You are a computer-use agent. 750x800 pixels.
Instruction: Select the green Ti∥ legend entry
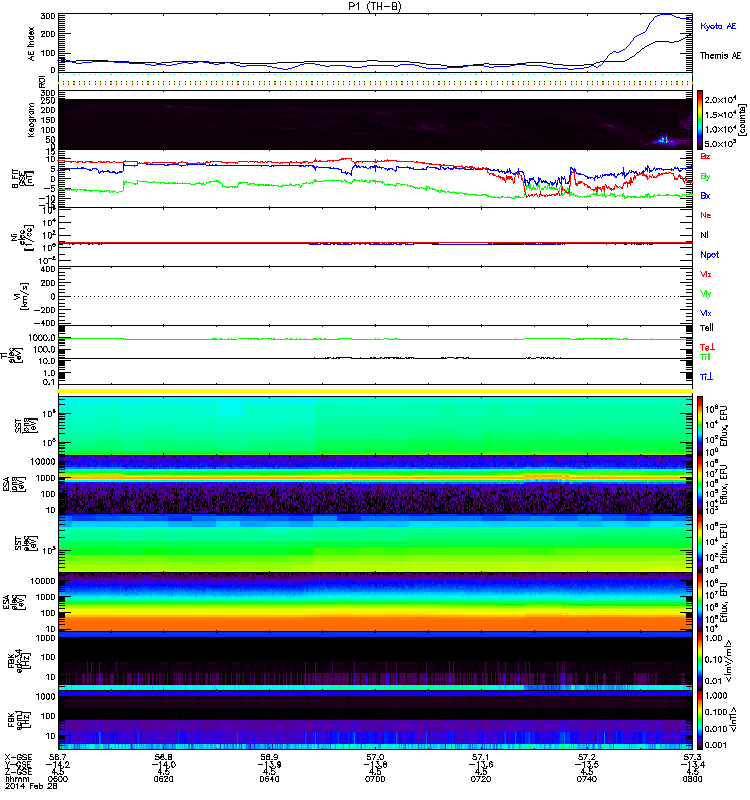[705, 357]
